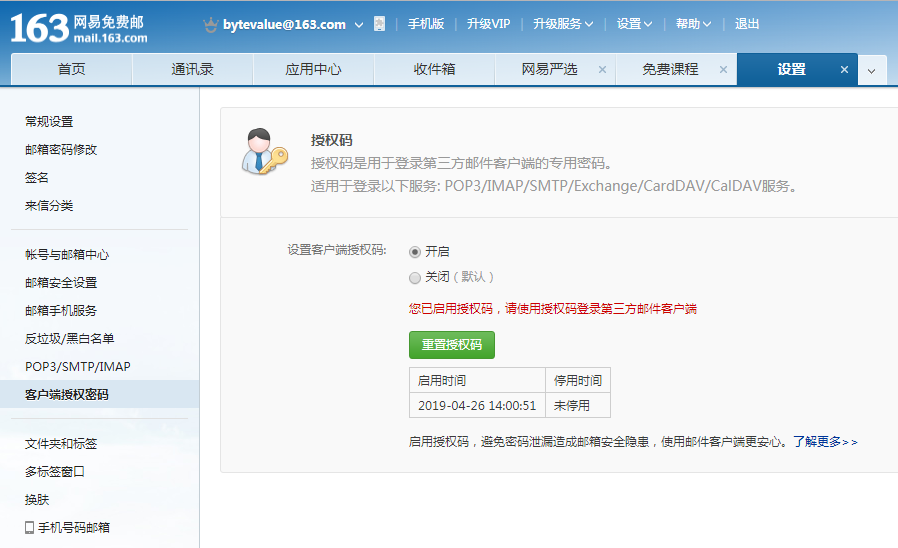Click the green 重置授权码 button
The width and height of the screenshot is (898, 548).
click(x=451, y=345)
